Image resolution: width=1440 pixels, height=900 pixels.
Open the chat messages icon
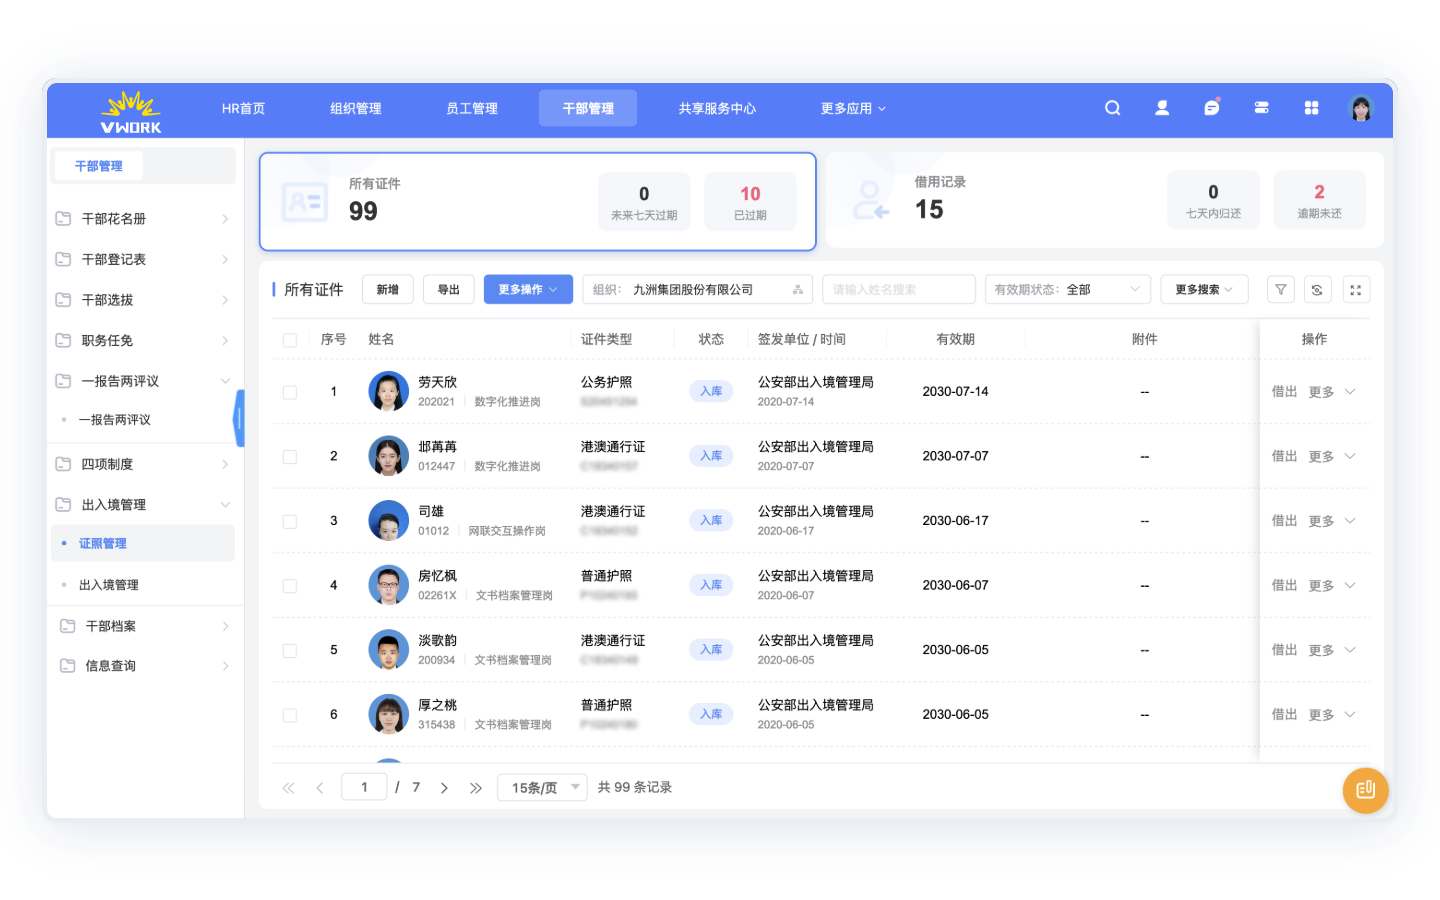pos(1212,107)
